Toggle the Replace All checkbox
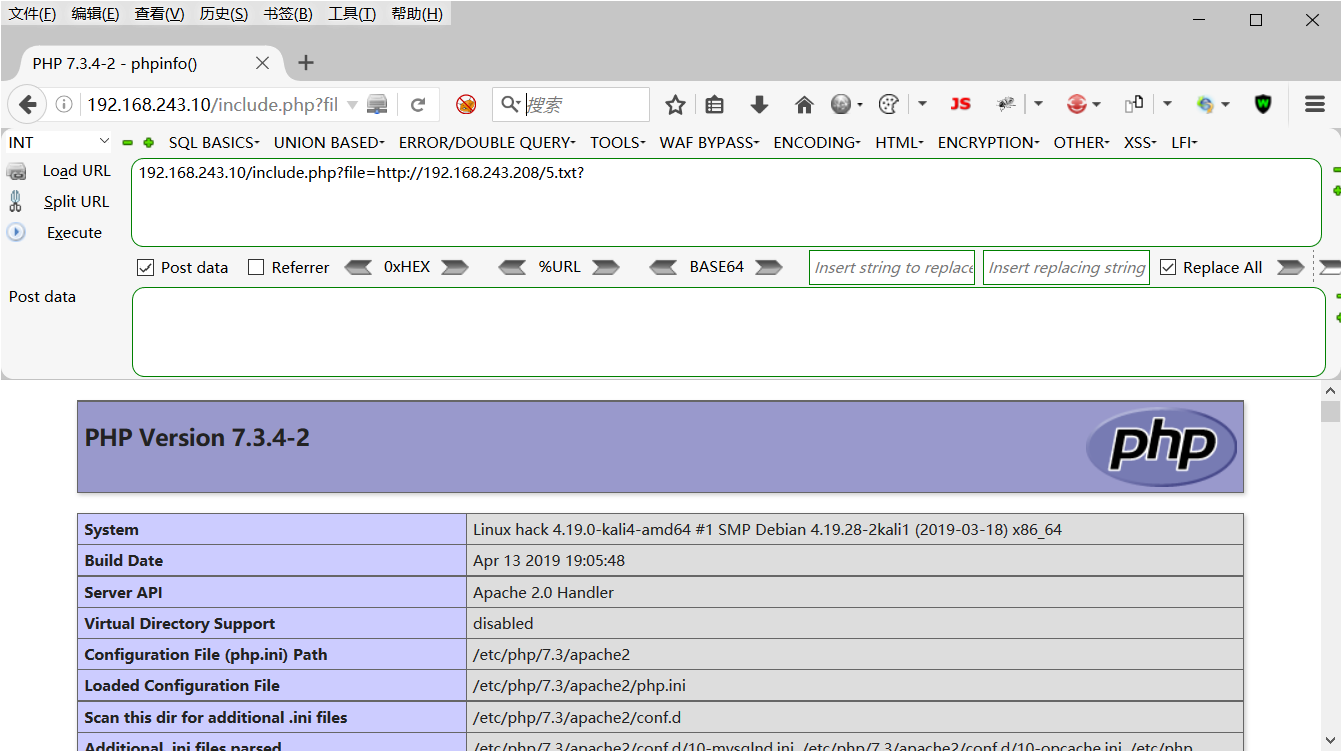 (1168, 267)
